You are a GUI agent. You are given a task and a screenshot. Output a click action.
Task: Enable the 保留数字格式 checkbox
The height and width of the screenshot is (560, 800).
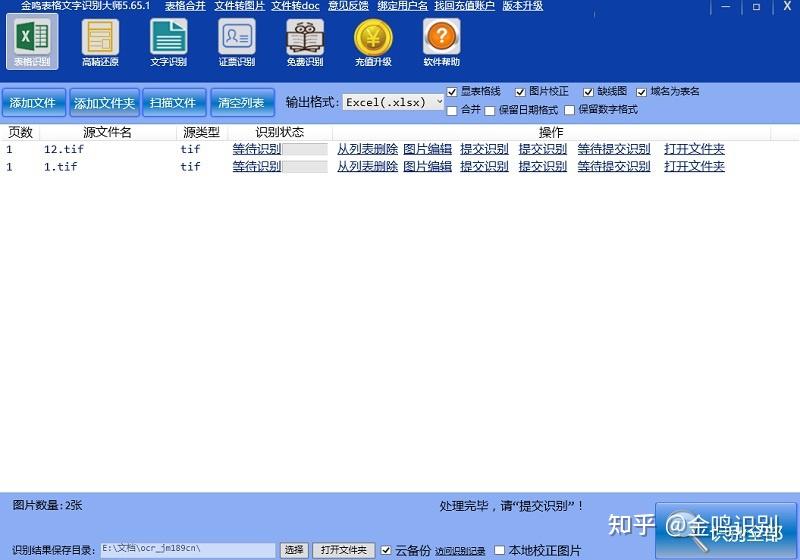pos(569,110)
